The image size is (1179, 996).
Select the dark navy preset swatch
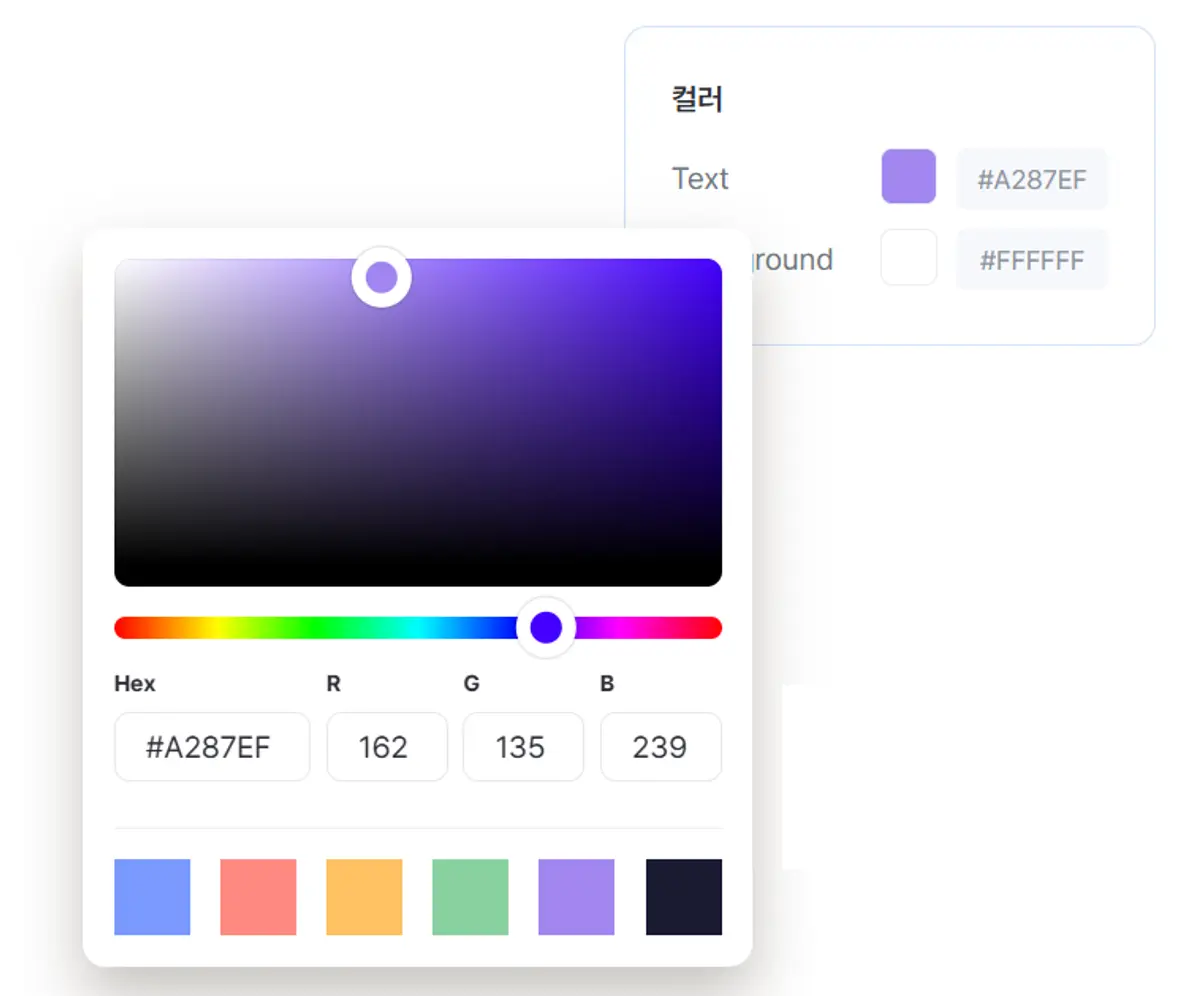point(683,897)
